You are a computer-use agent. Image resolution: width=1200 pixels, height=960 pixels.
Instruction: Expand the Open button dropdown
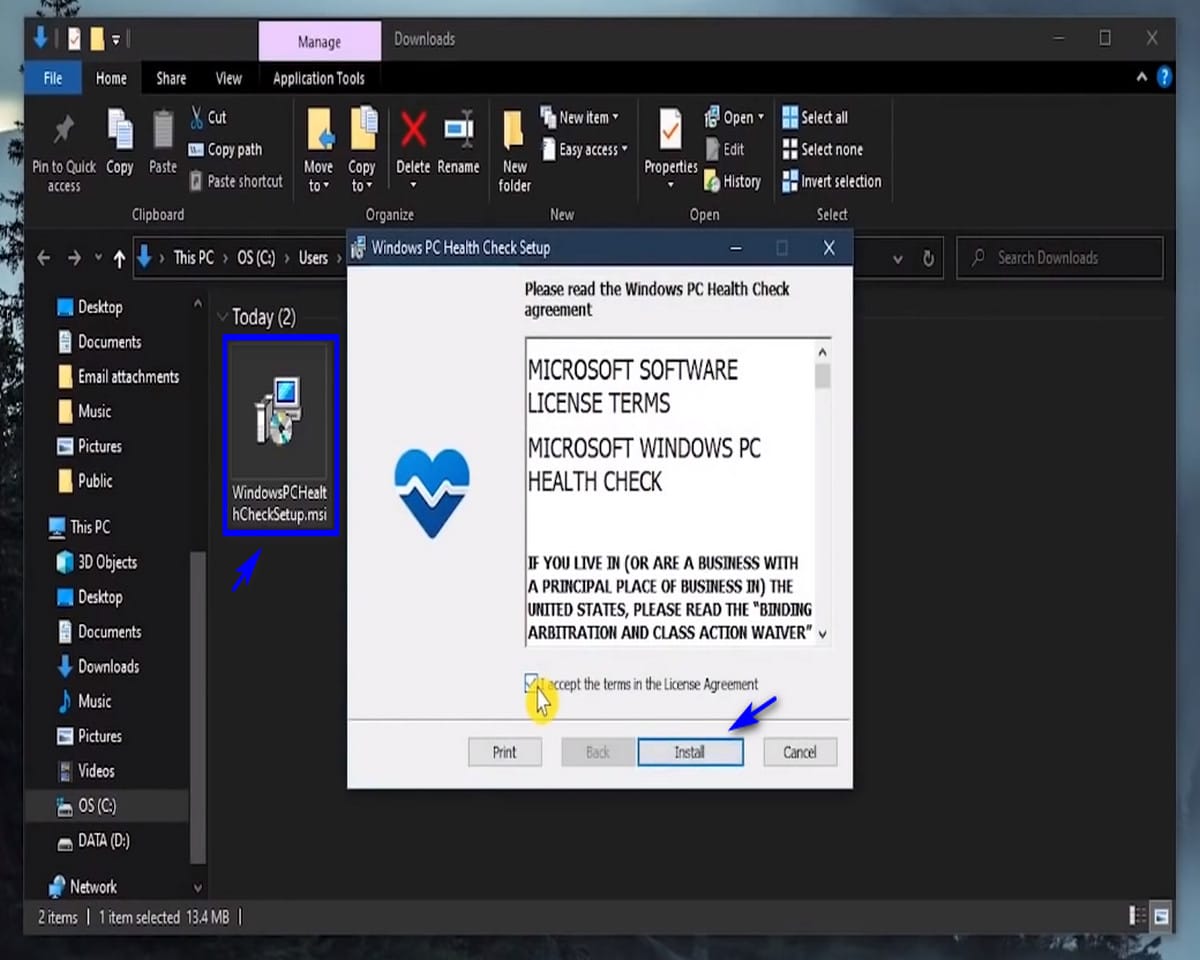761,117
